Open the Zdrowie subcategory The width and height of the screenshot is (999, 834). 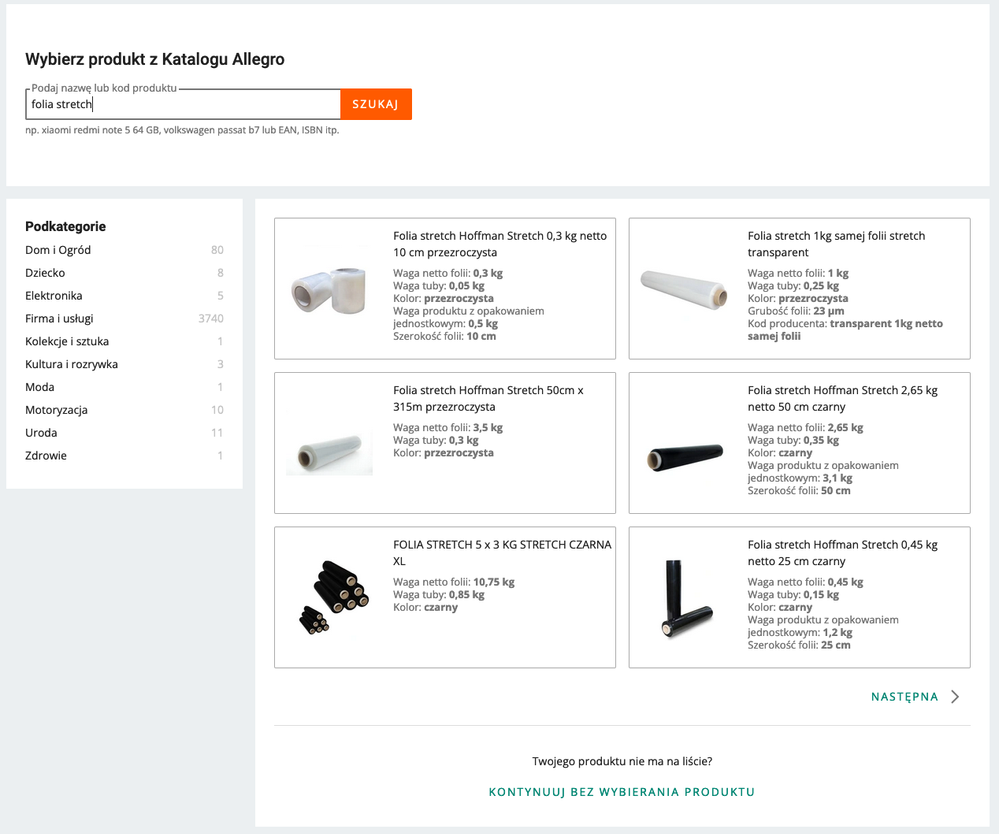coord(46,456)
